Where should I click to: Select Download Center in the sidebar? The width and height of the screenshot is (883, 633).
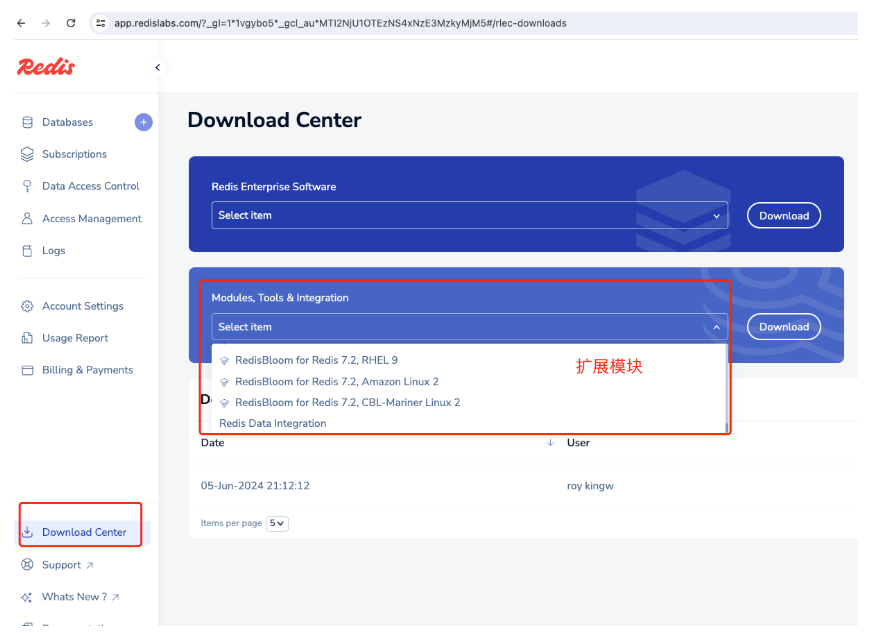pyautogui.click(x=84, y=532)
